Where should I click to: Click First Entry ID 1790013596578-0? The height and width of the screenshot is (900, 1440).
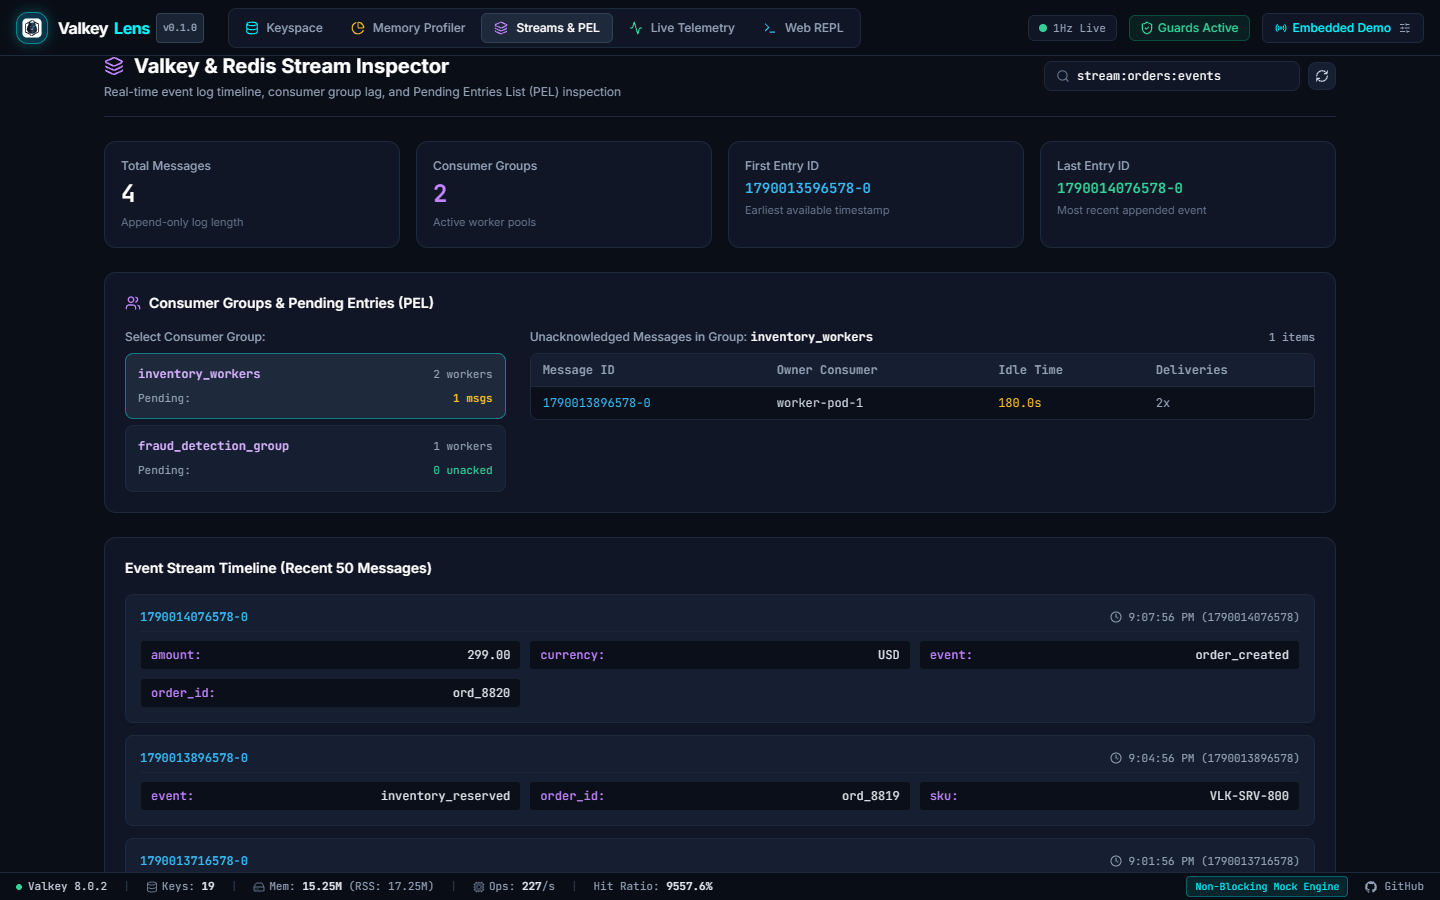tap(807, 188)
